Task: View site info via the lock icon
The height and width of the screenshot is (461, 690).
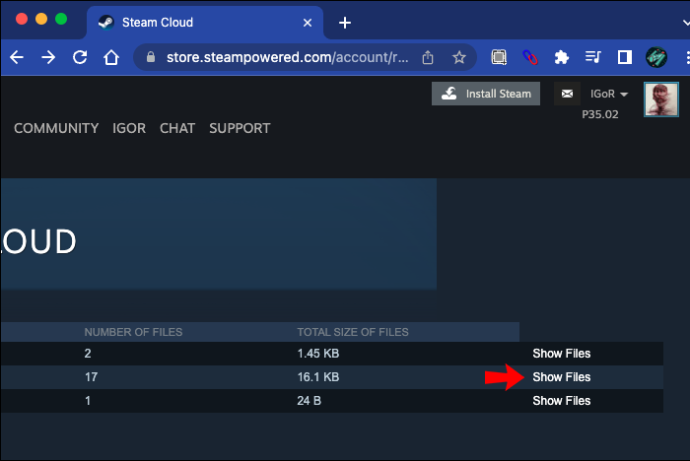Action: click(151, 57)
